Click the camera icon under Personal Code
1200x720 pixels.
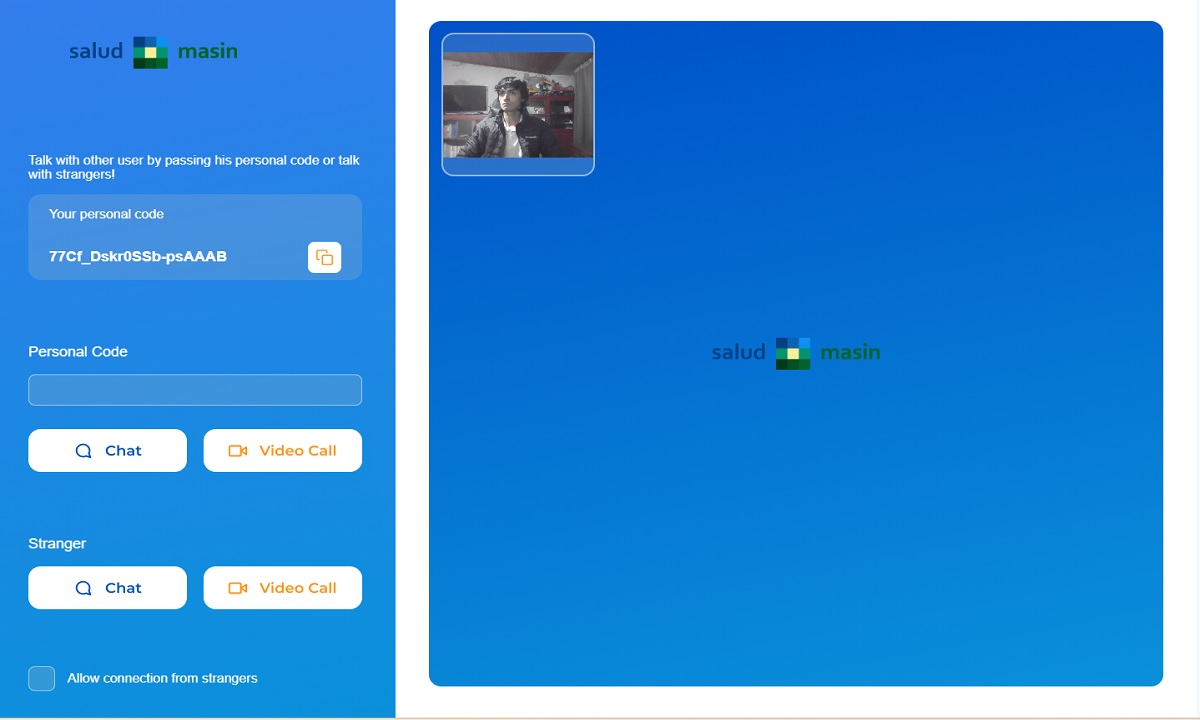click(238, 451)
